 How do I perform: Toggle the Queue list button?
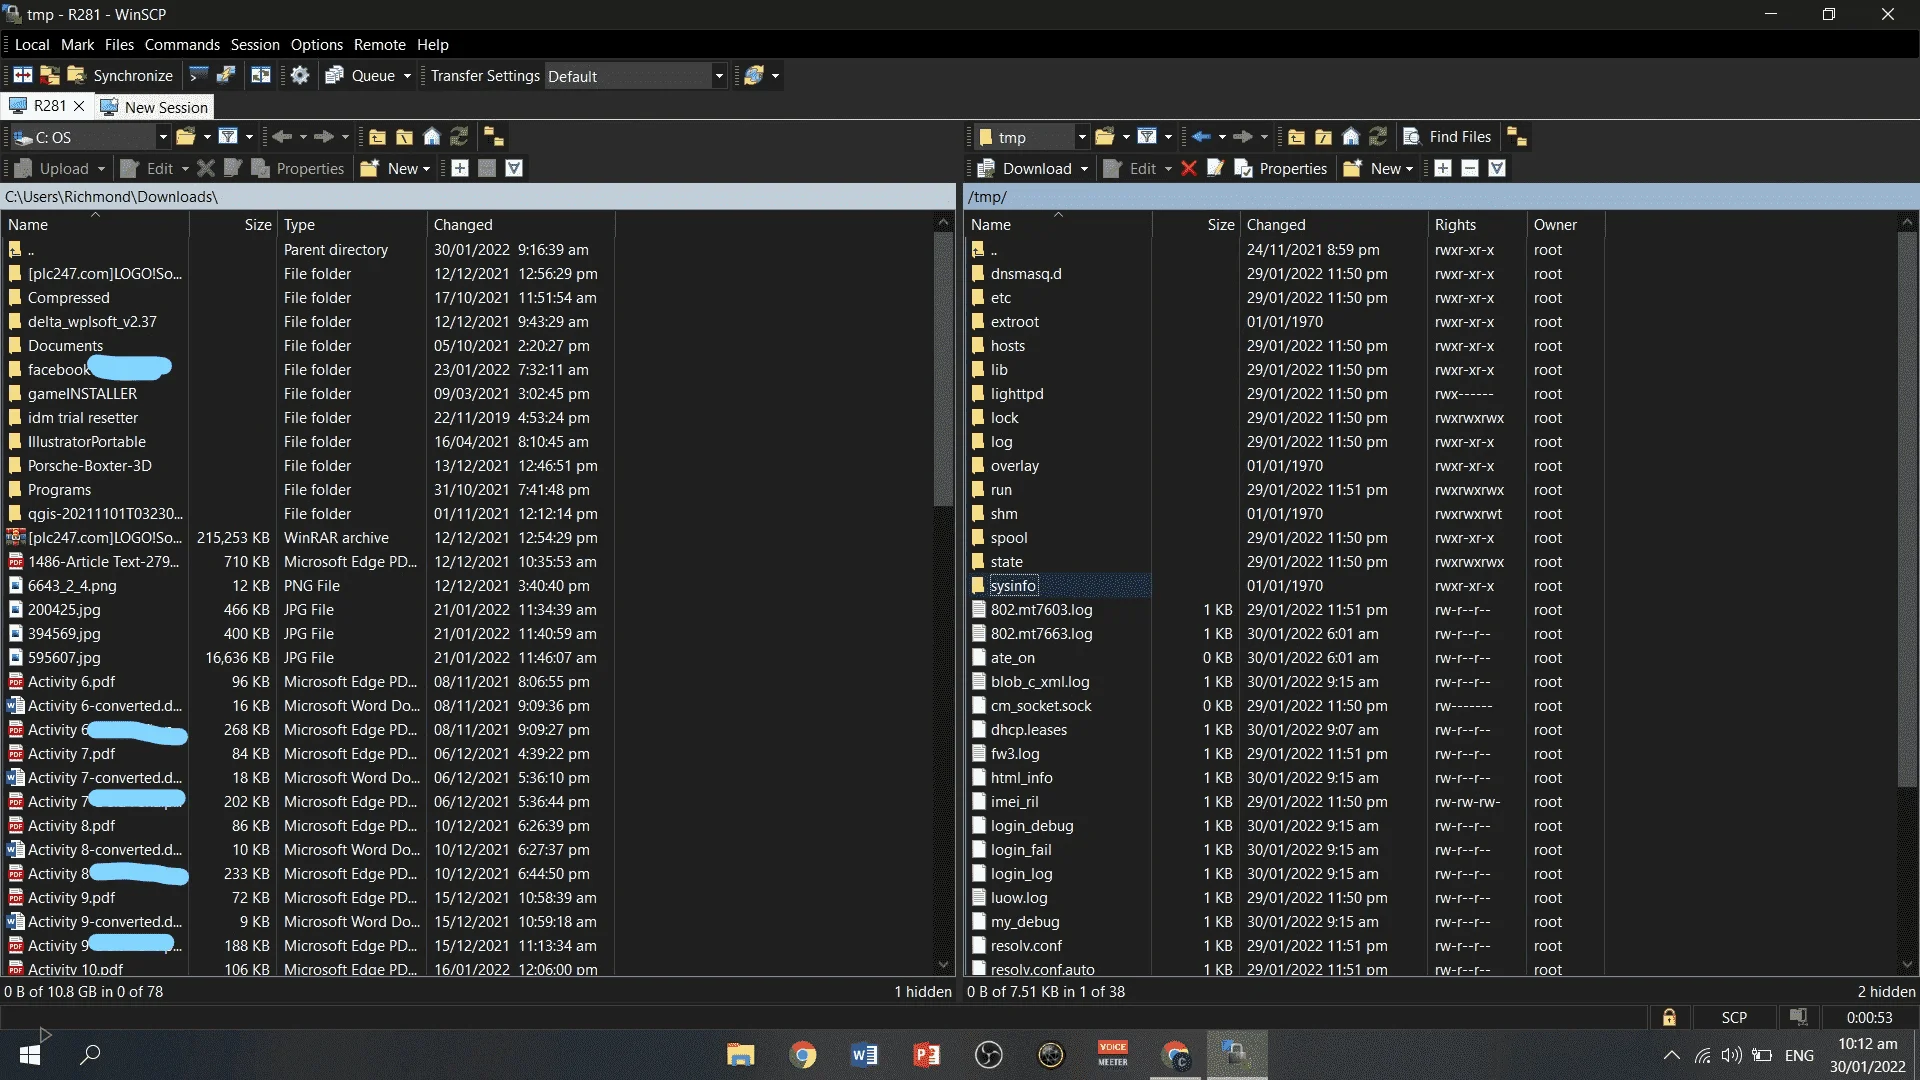362,75
